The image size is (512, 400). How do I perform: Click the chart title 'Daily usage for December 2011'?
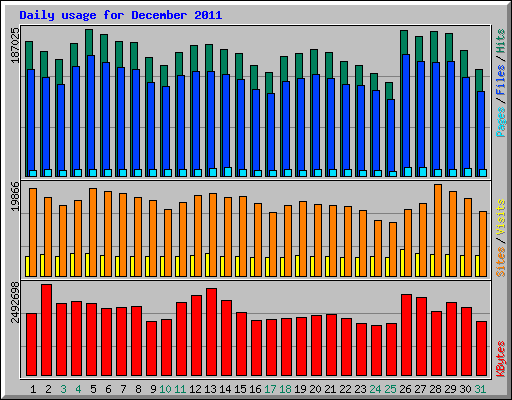pos(121,15)
